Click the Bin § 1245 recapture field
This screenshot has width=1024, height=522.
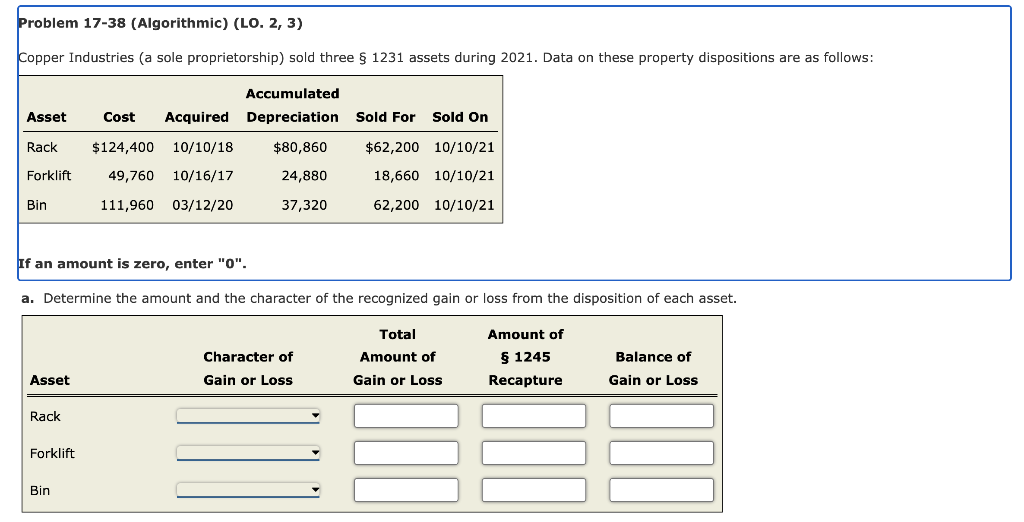tap(534, 490)
